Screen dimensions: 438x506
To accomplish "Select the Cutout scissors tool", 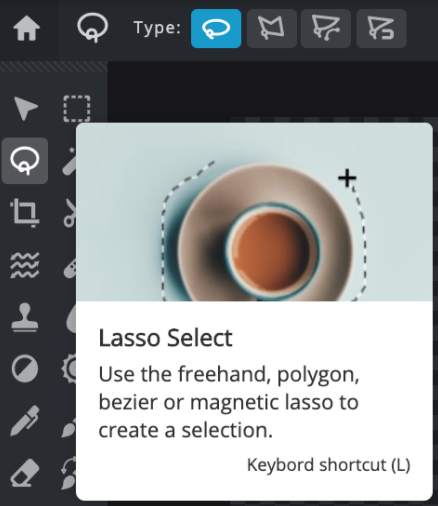I will [x=70, y=213].
